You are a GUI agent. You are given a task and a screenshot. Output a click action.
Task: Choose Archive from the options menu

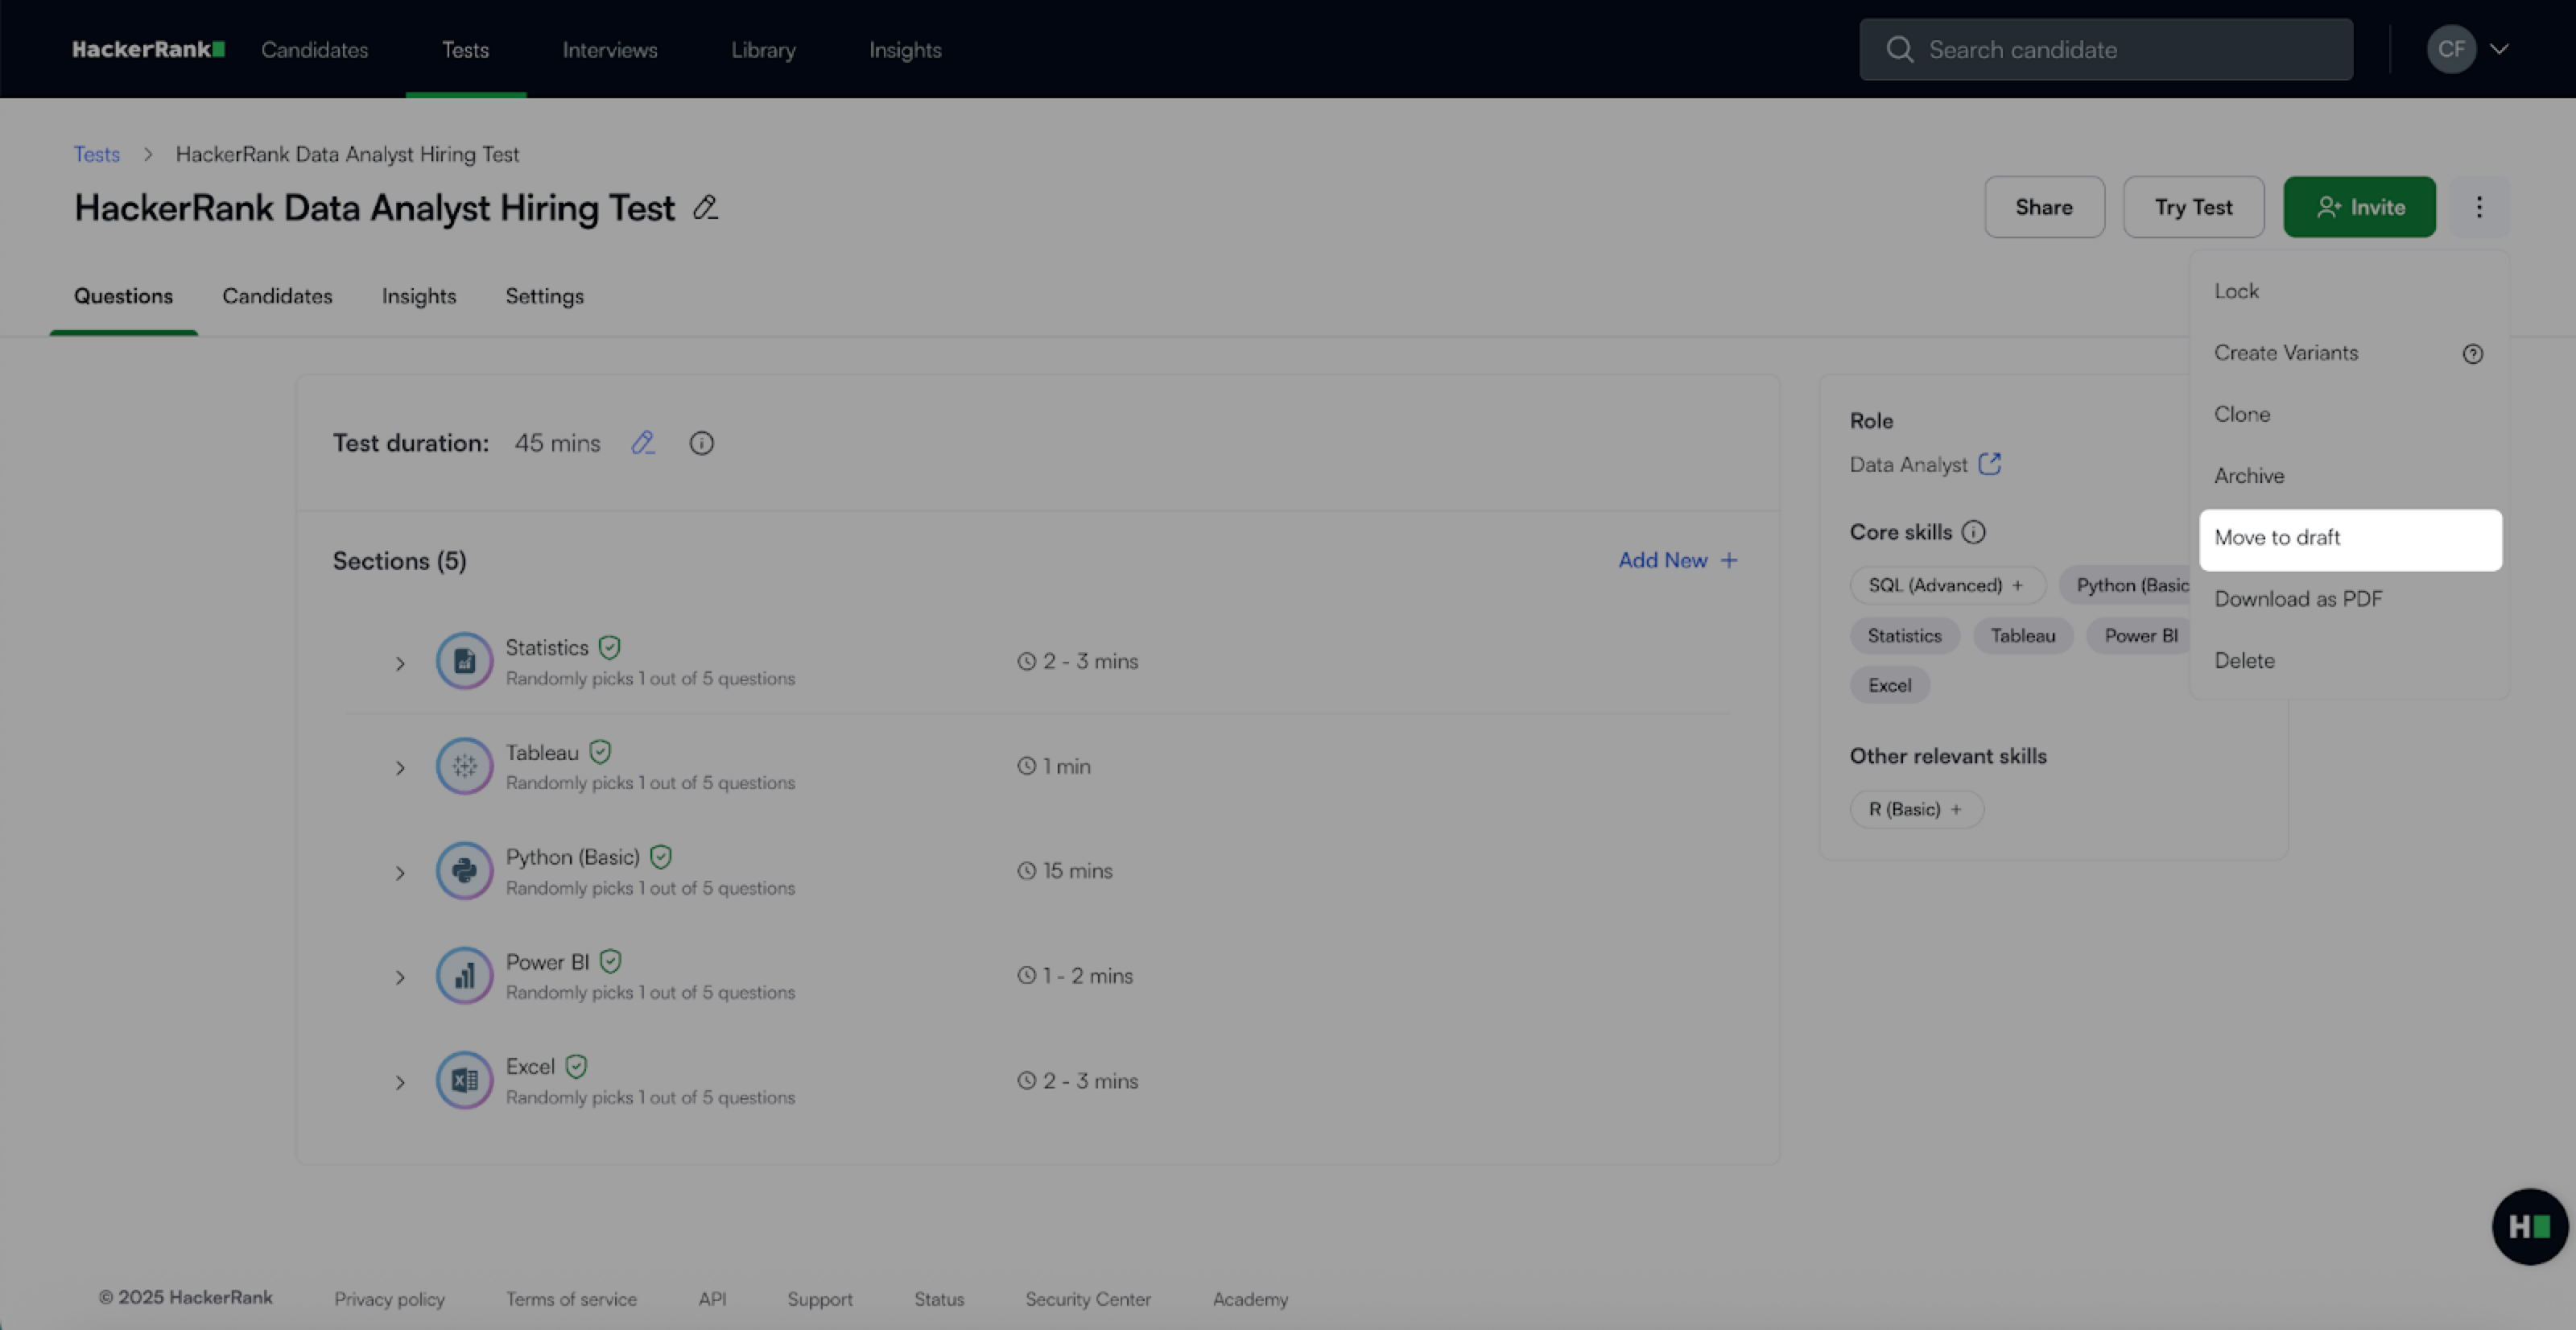2249,476
